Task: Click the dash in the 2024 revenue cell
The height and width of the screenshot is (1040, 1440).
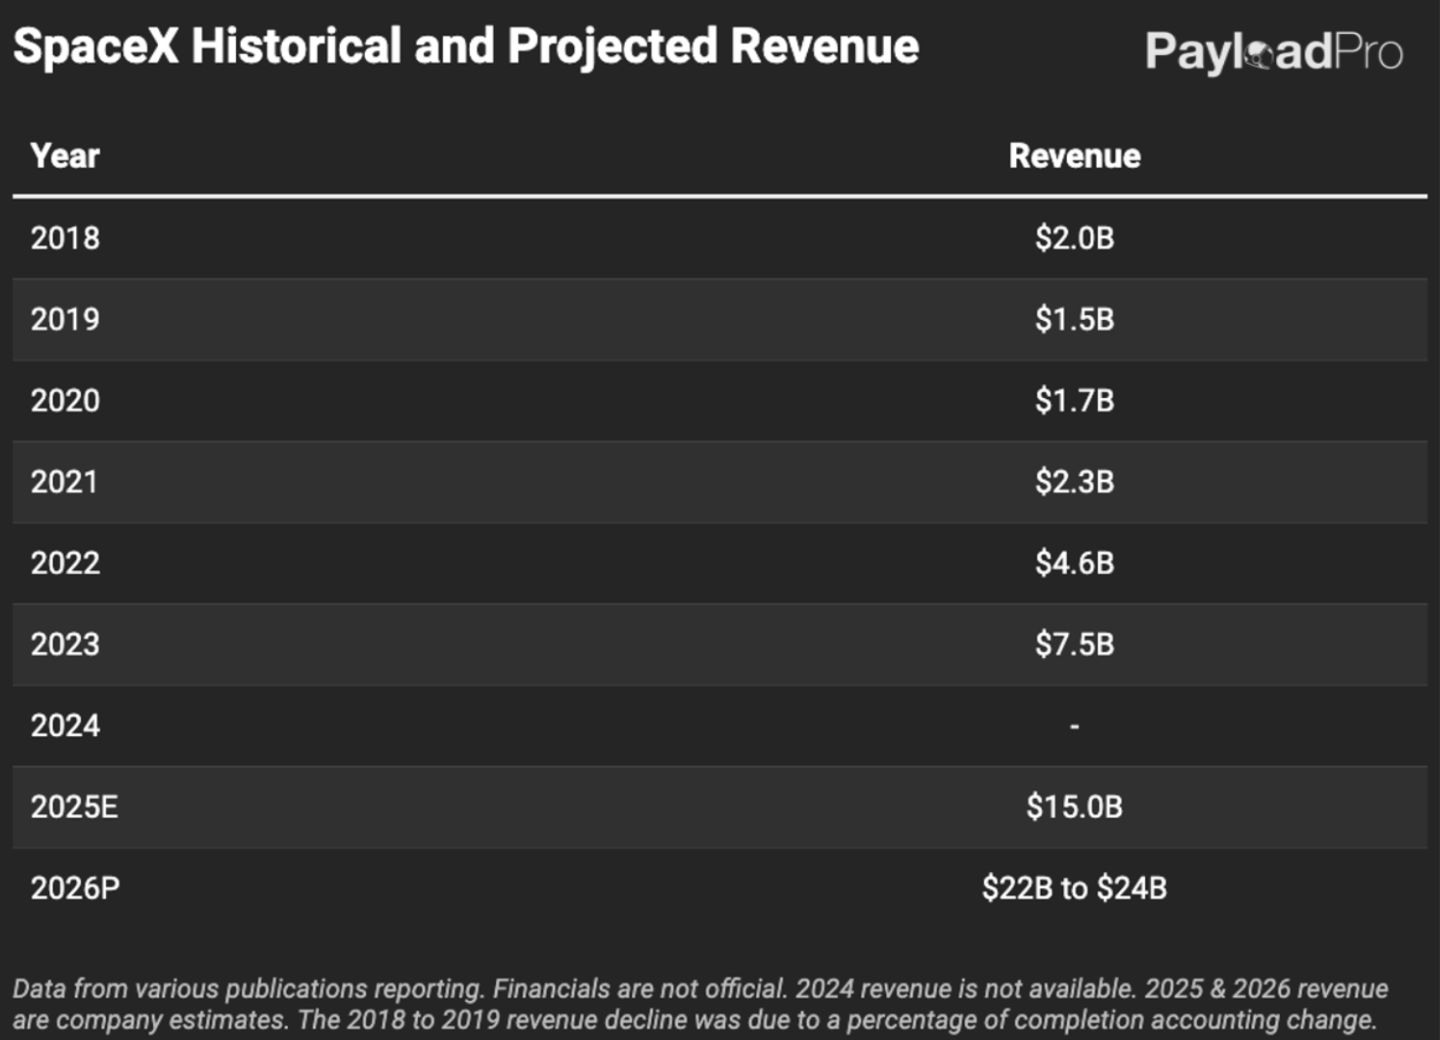Action: 1074,726
